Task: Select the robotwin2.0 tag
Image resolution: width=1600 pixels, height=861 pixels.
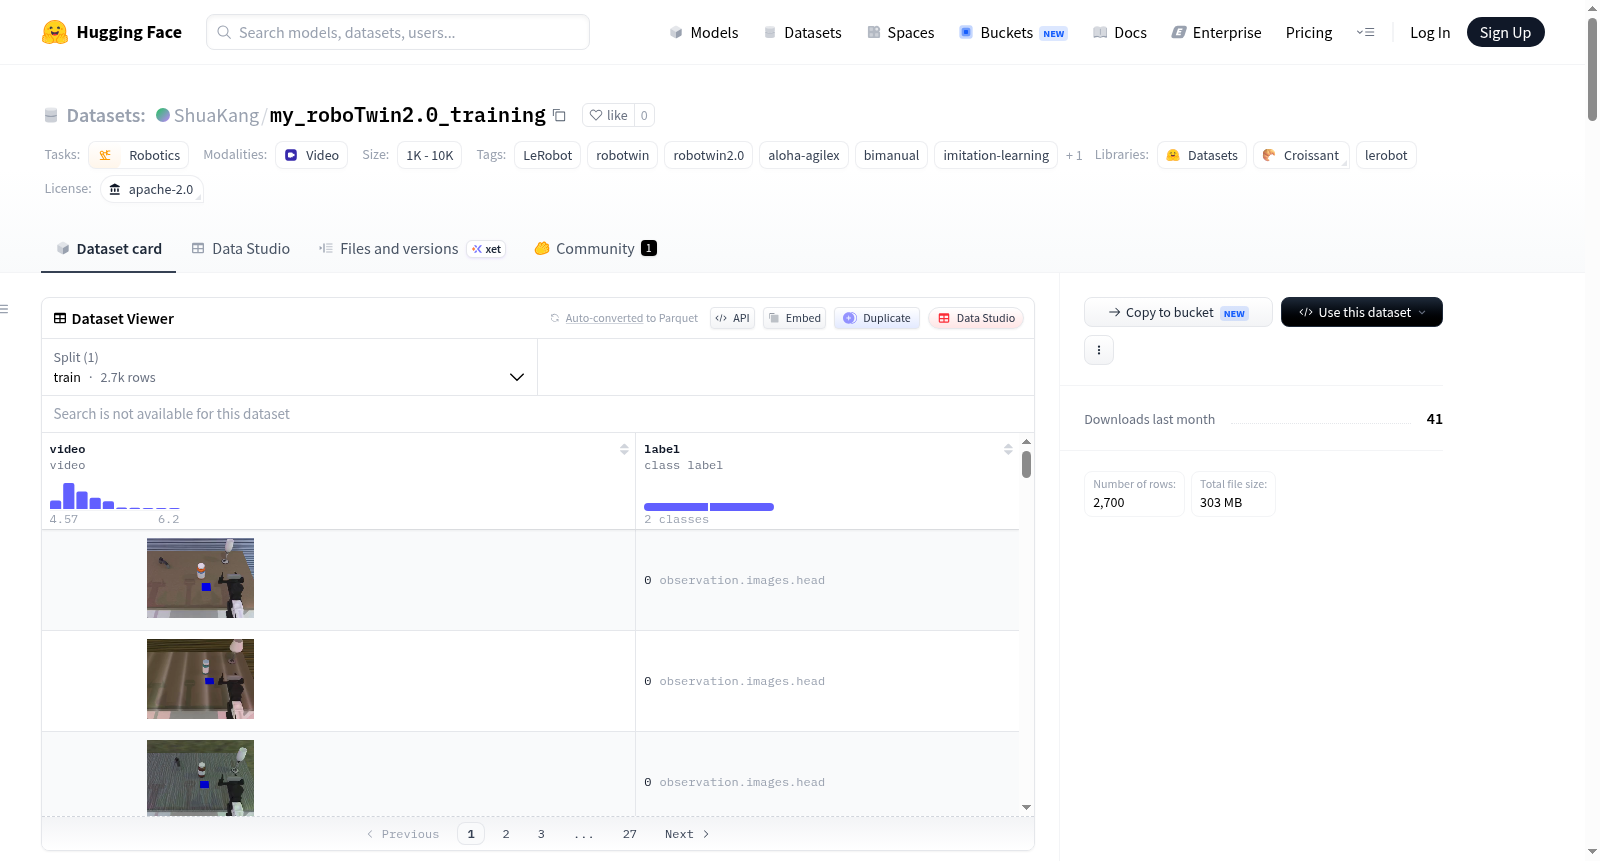Action: coord(709,155)
